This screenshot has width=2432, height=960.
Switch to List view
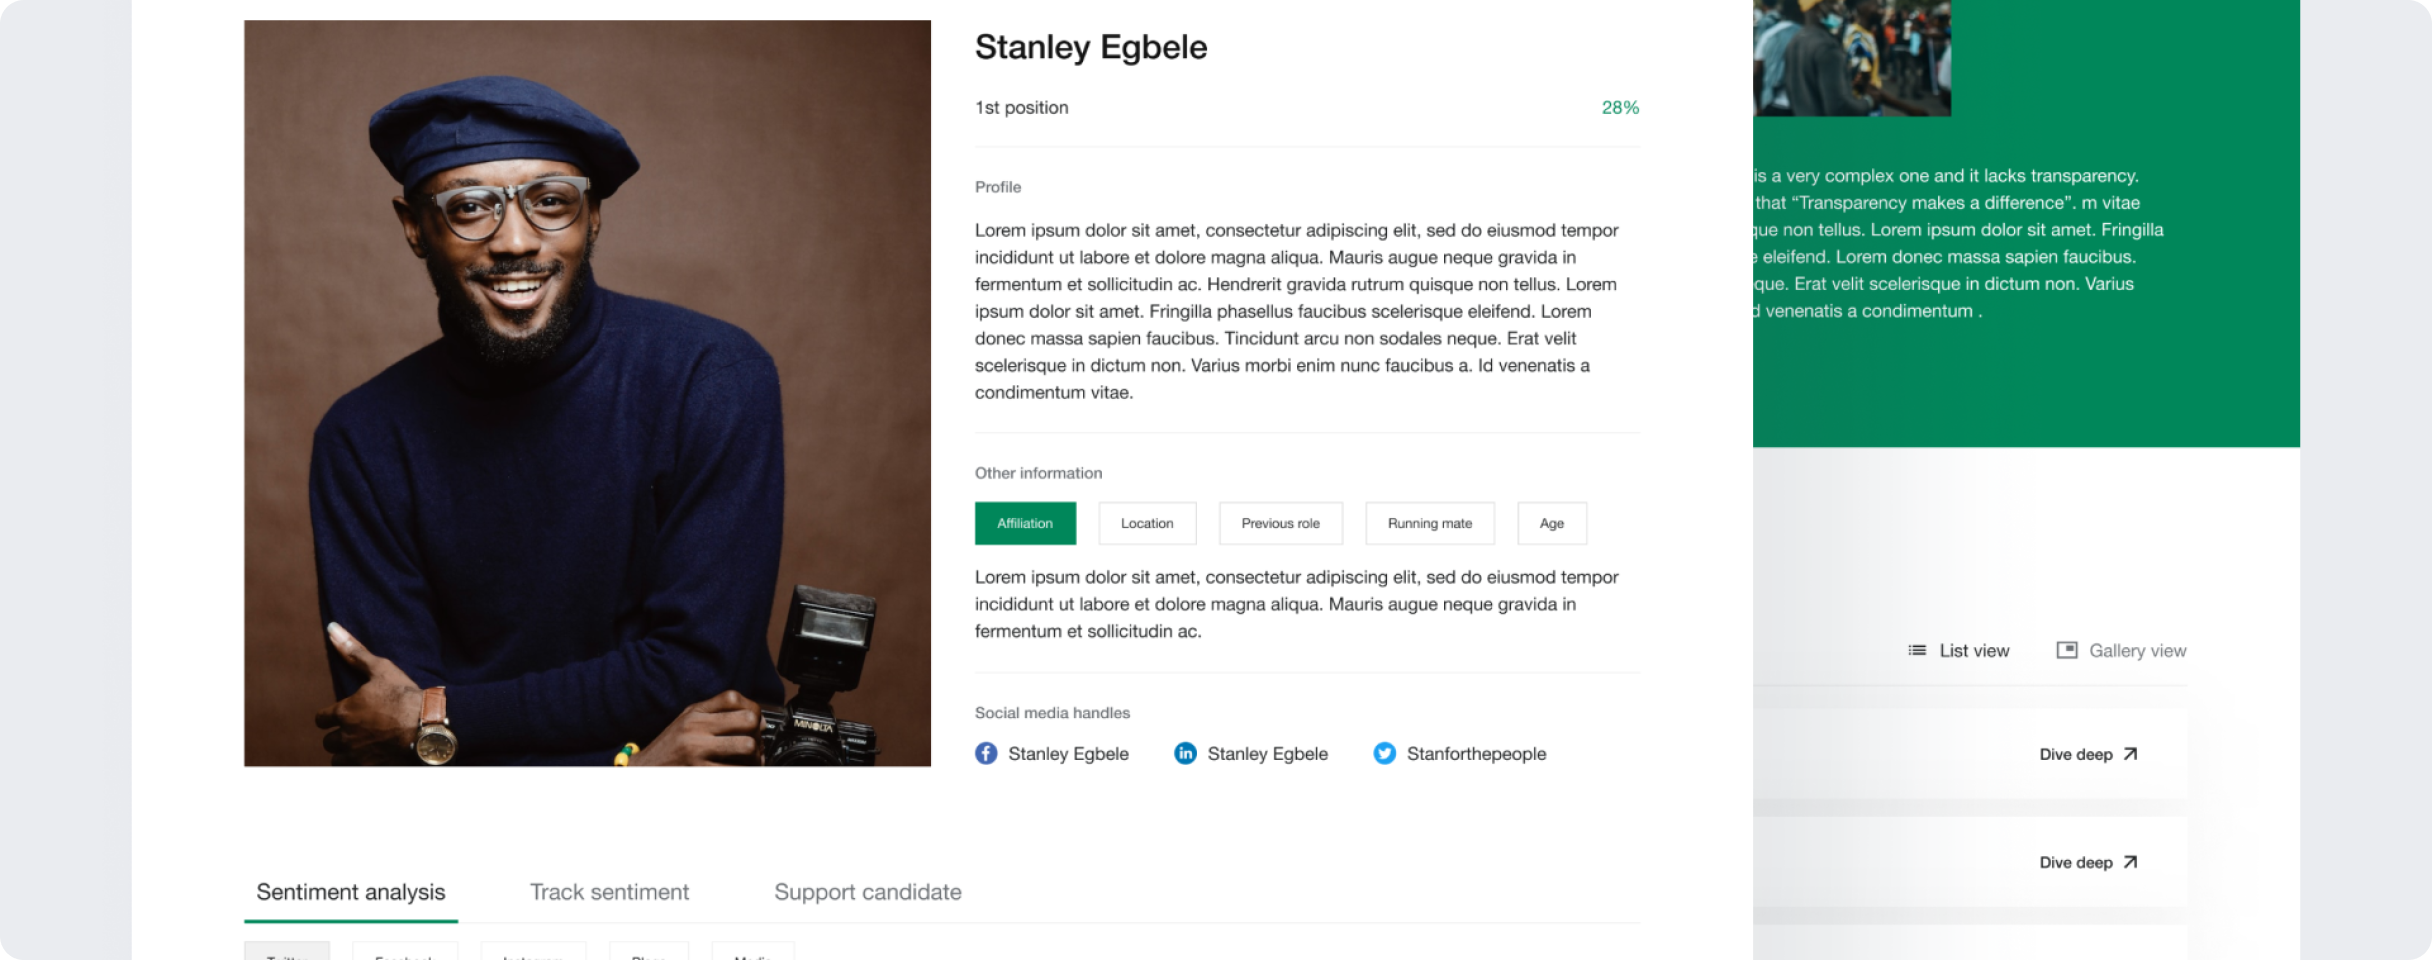click(x=1974, y=651)
